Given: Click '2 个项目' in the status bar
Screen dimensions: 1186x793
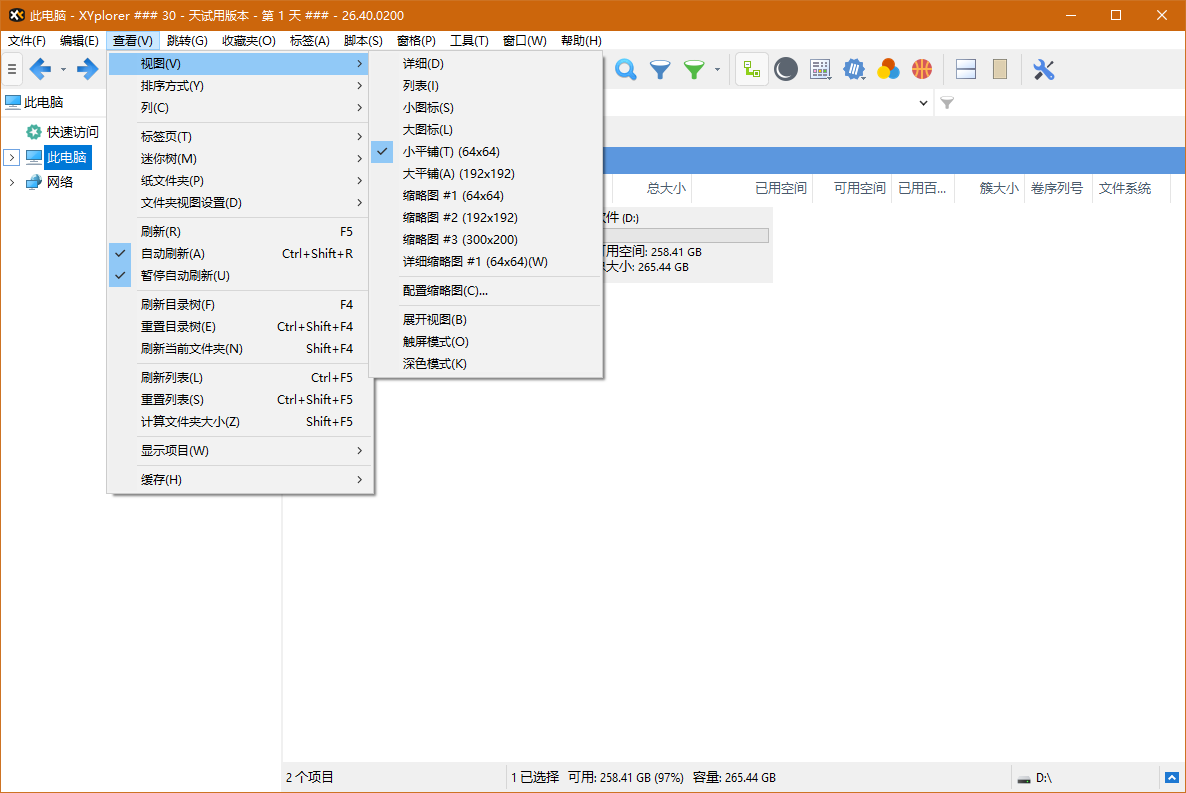Looking at the screenshot, I should (309, 777).
